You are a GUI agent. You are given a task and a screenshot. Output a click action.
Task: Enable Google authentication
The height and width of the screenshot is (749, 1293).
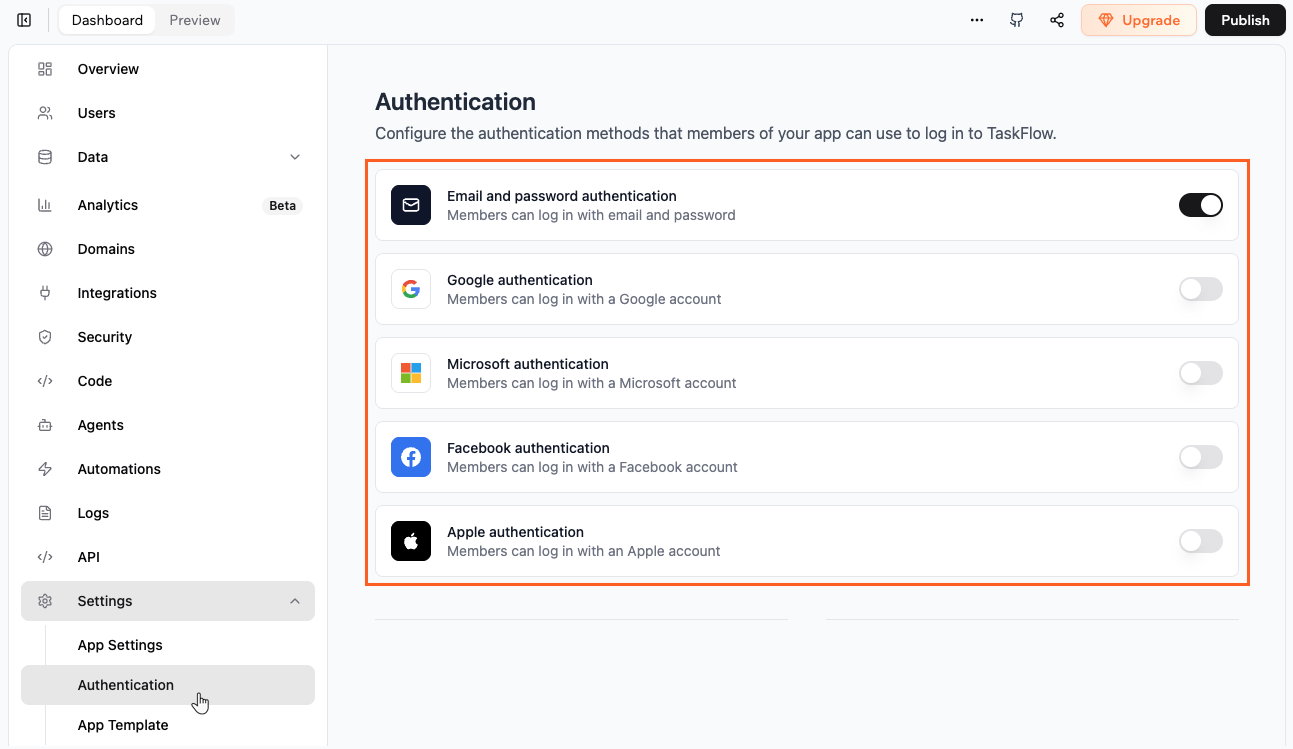(1200, 289)
